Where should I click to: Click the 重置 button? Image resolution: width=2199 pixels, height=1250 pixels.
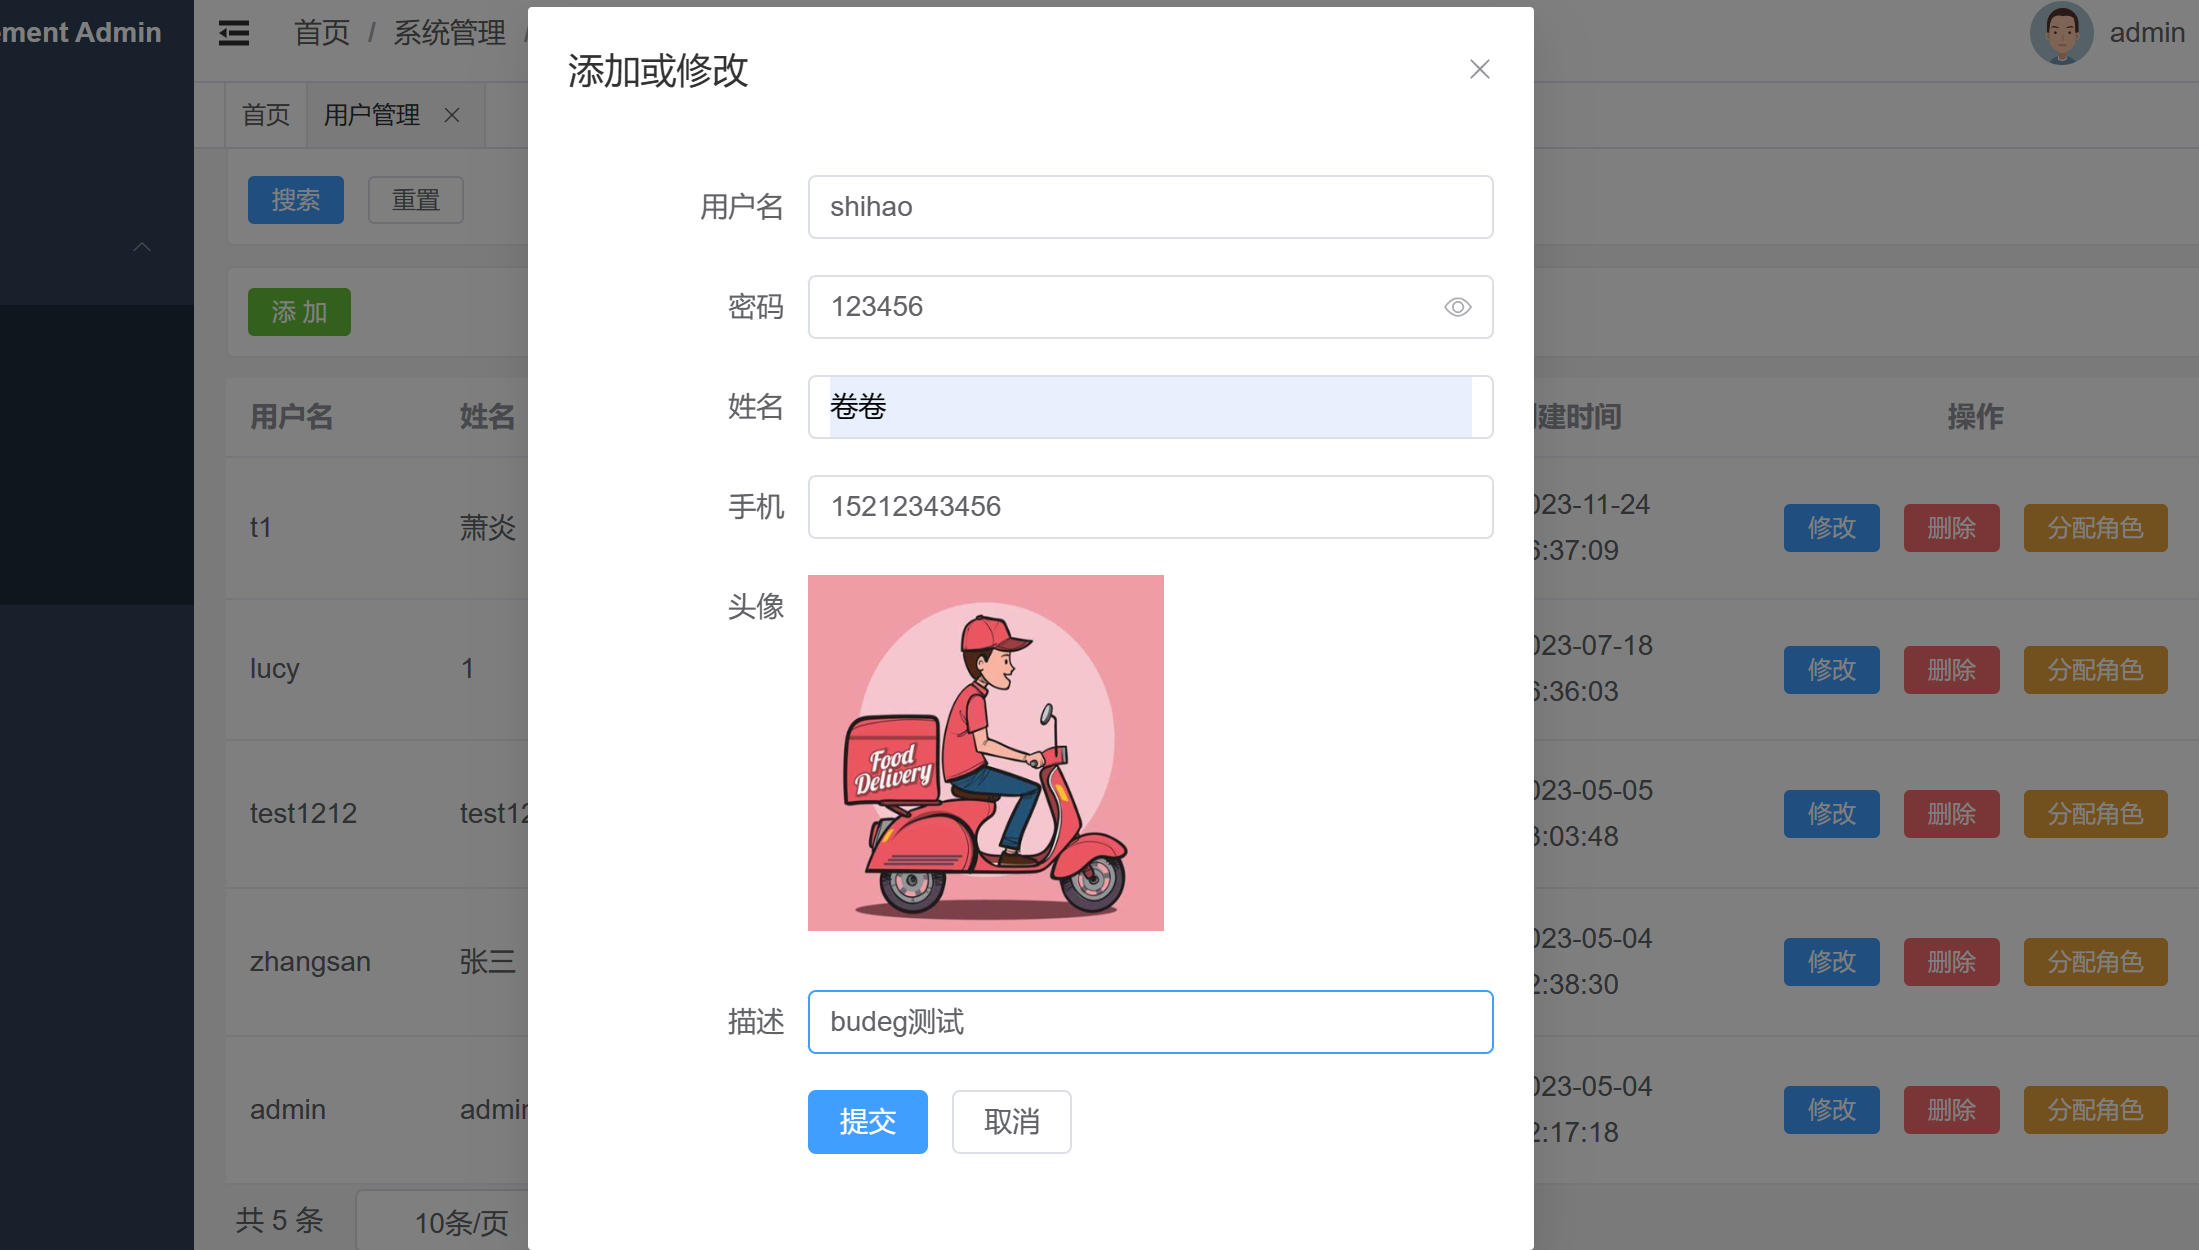click(416, 200)
